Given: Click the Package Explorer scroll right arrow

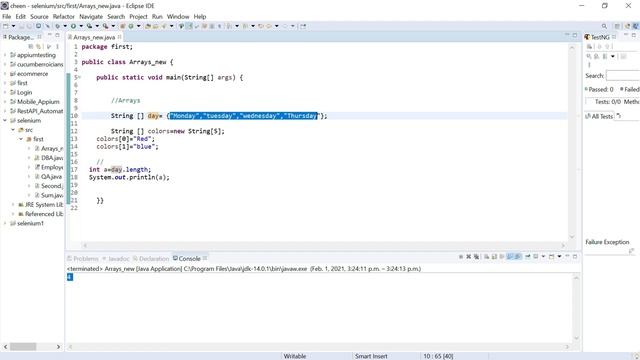Looking at the screenshot, I should (58, 347).
